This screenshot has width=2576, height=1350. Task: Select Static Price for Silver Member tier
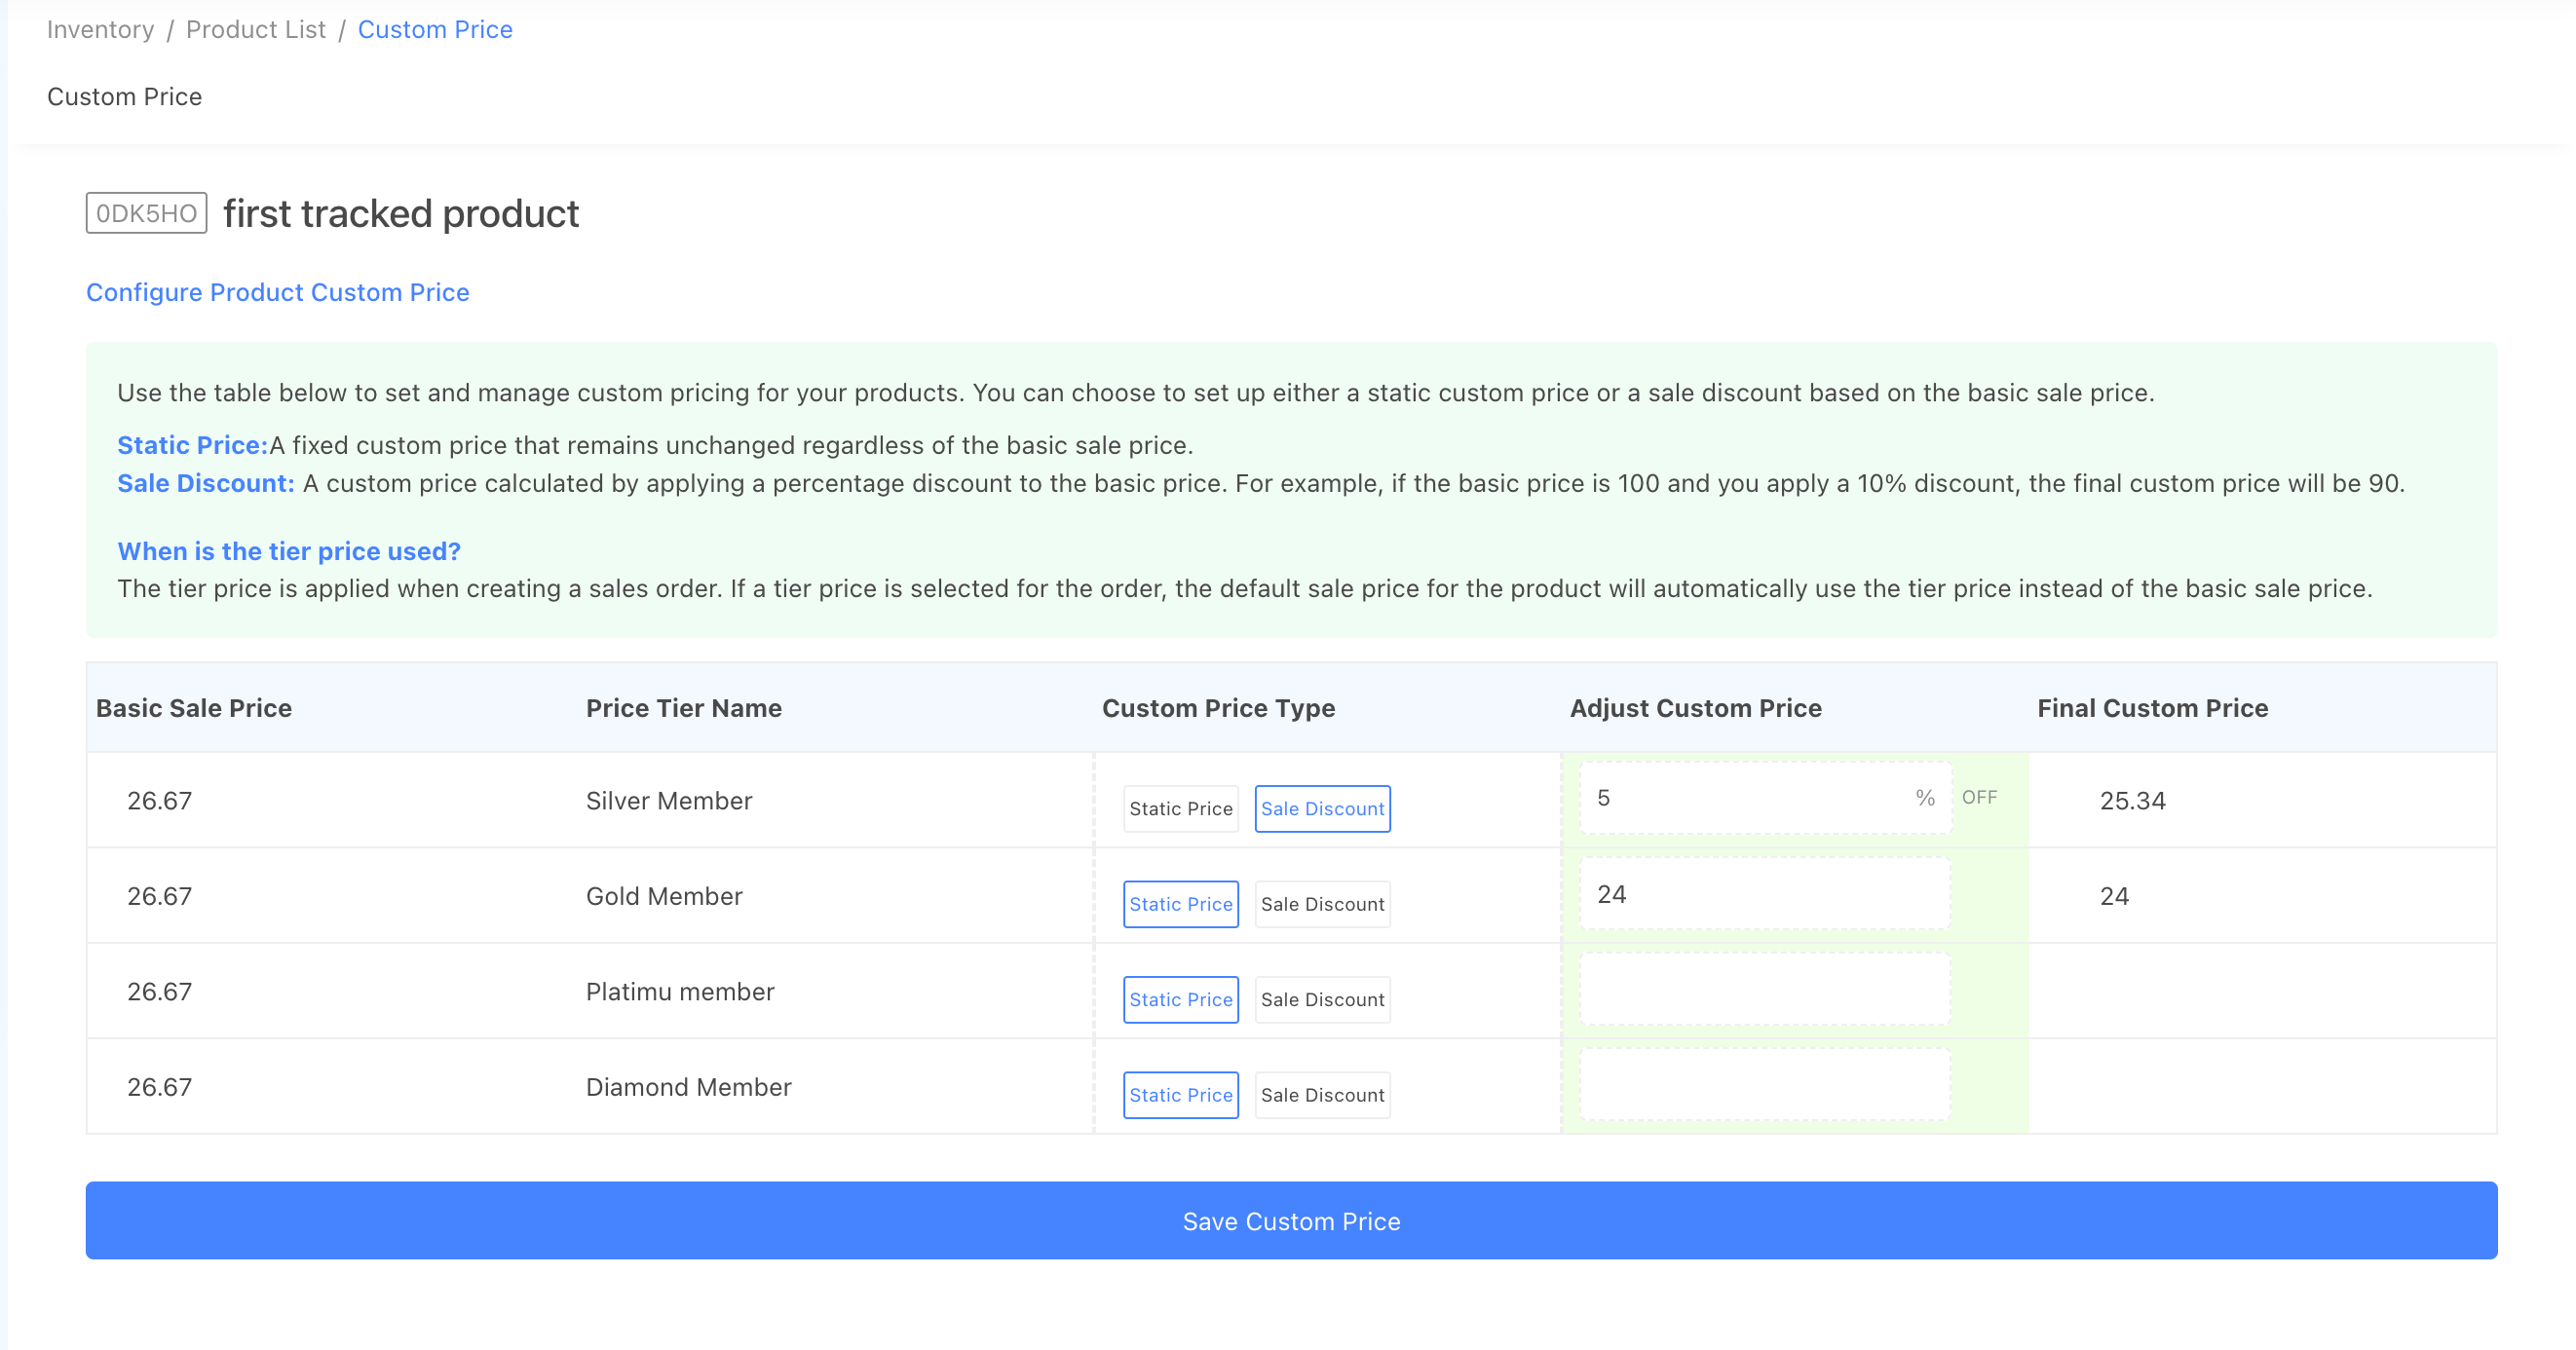coord(1180,808)
